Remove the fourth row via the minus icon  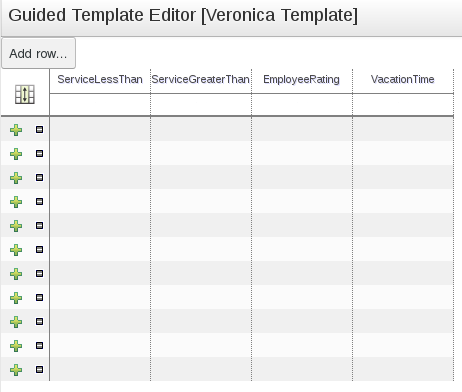(x=39, y=201)
